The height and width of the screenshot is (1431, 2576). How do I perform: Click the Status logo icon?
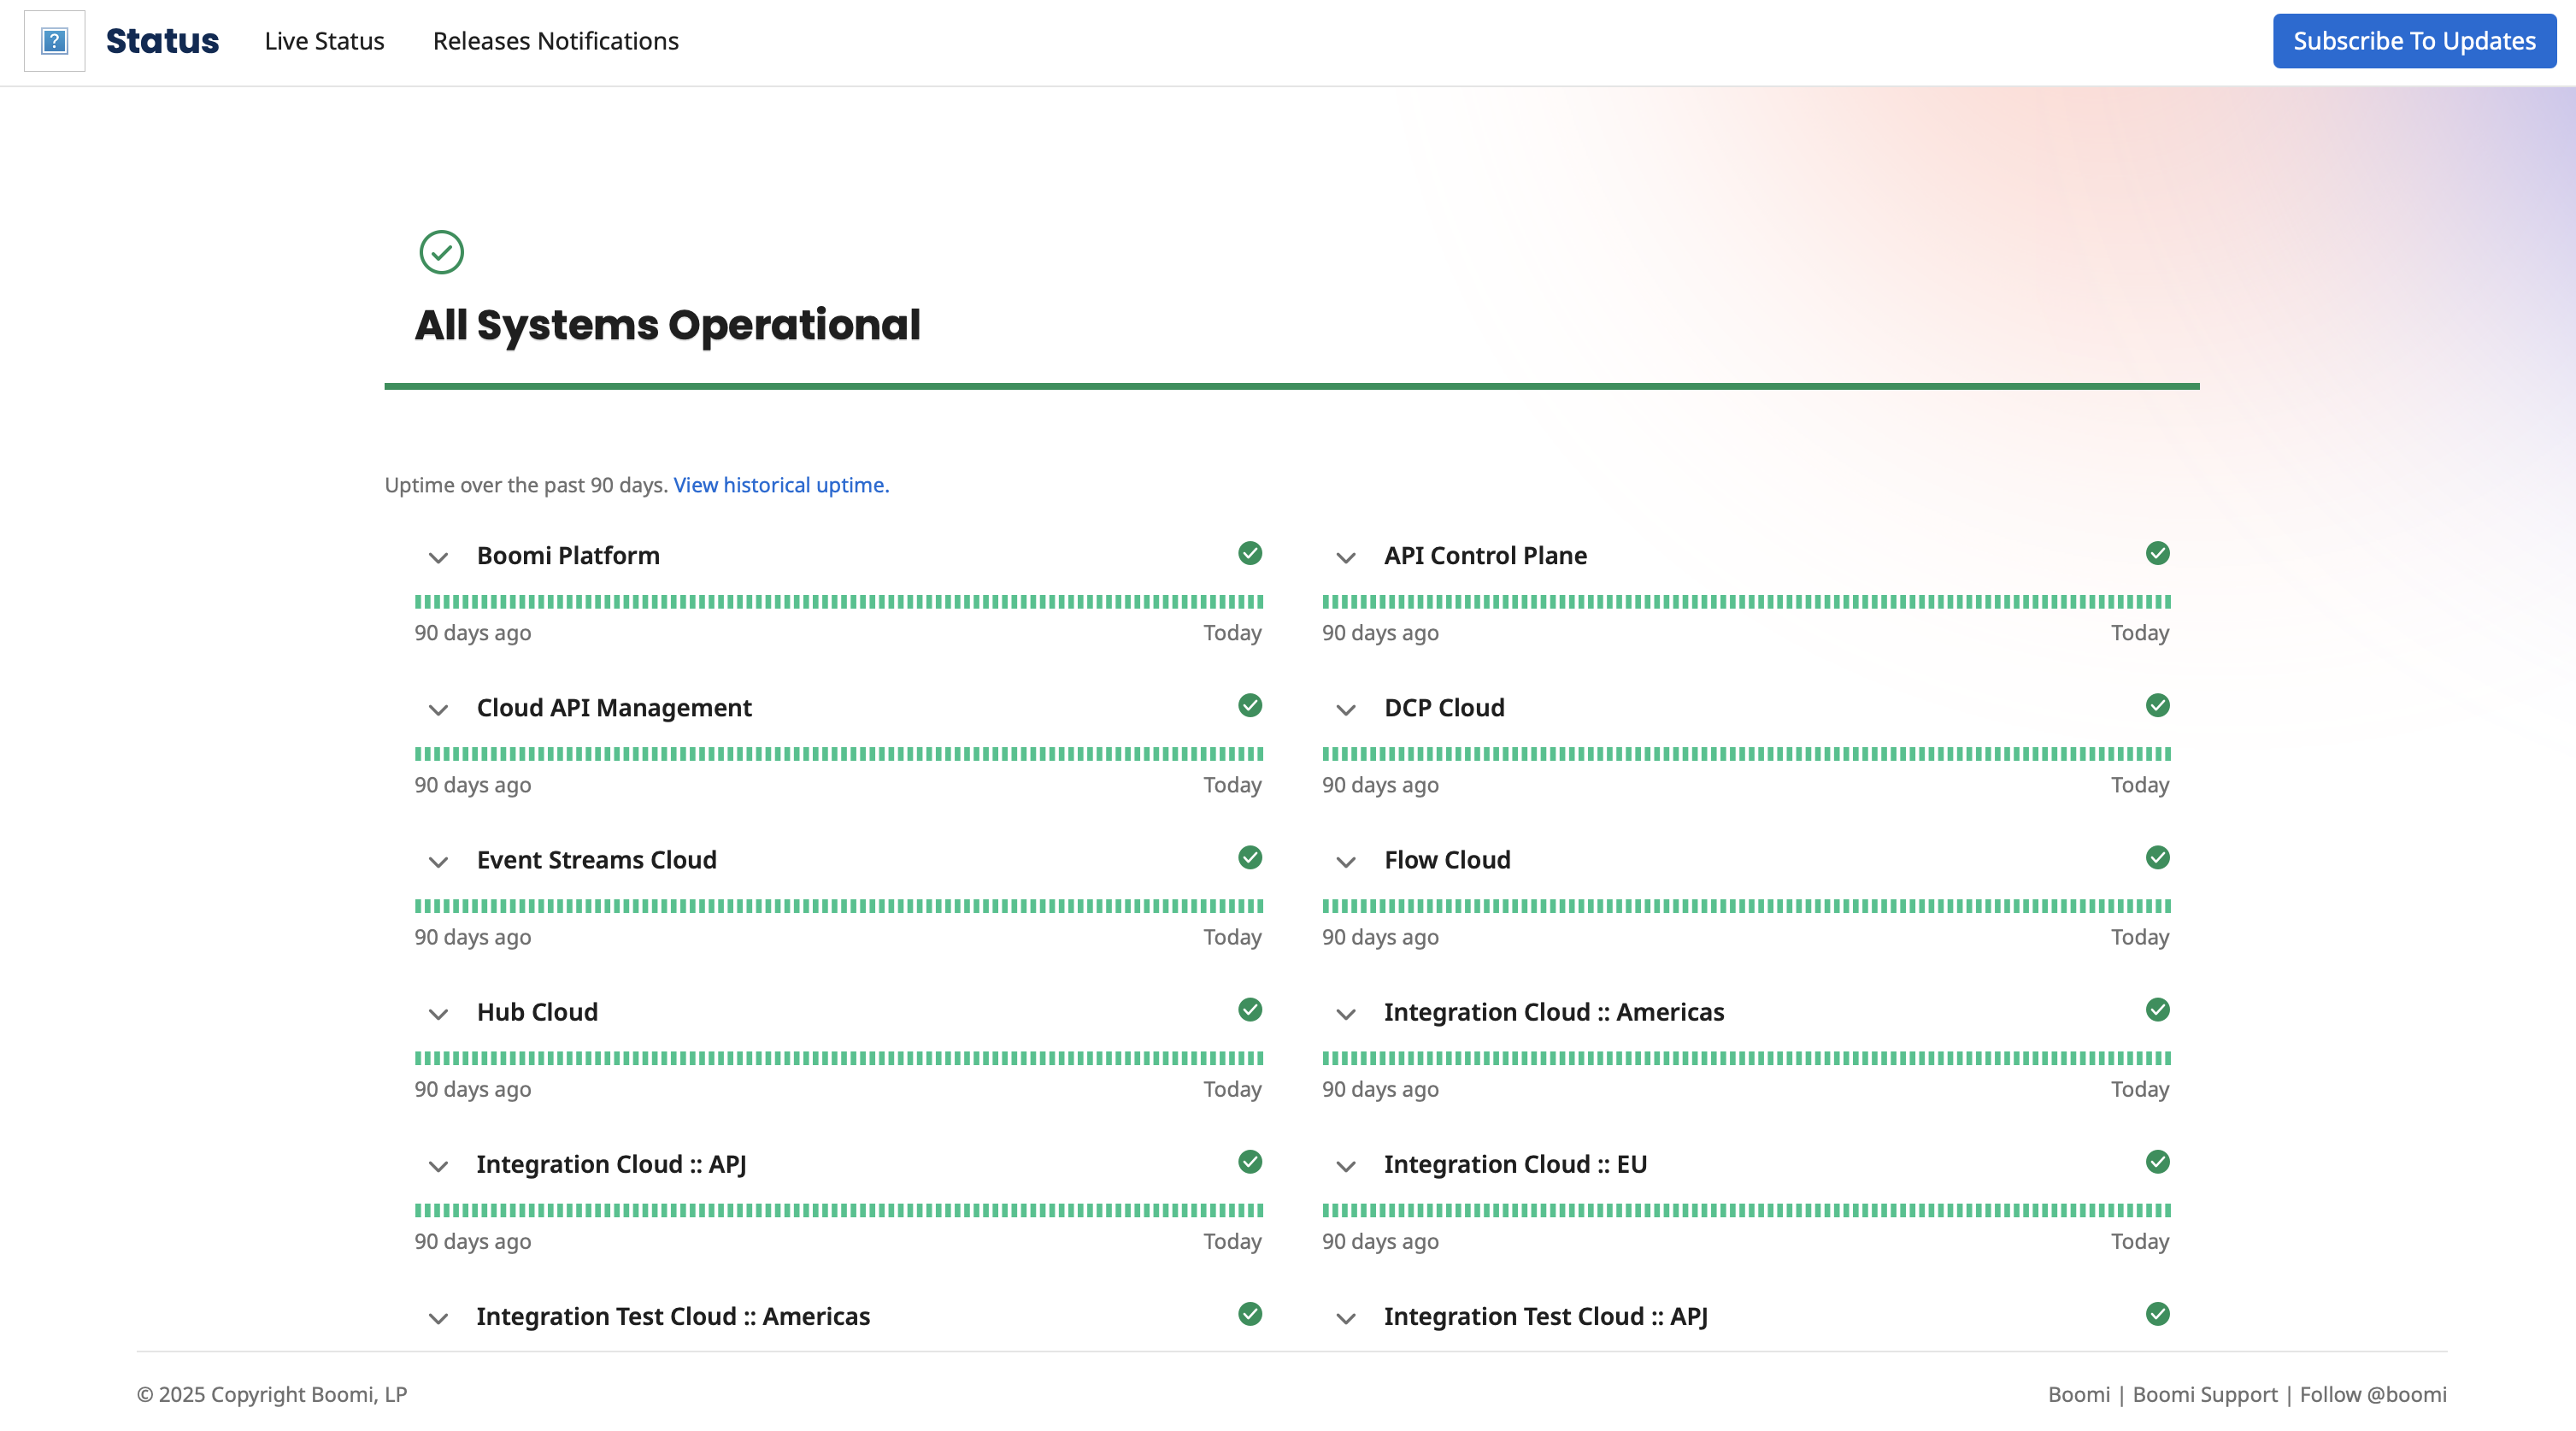[x=55, y=41]
